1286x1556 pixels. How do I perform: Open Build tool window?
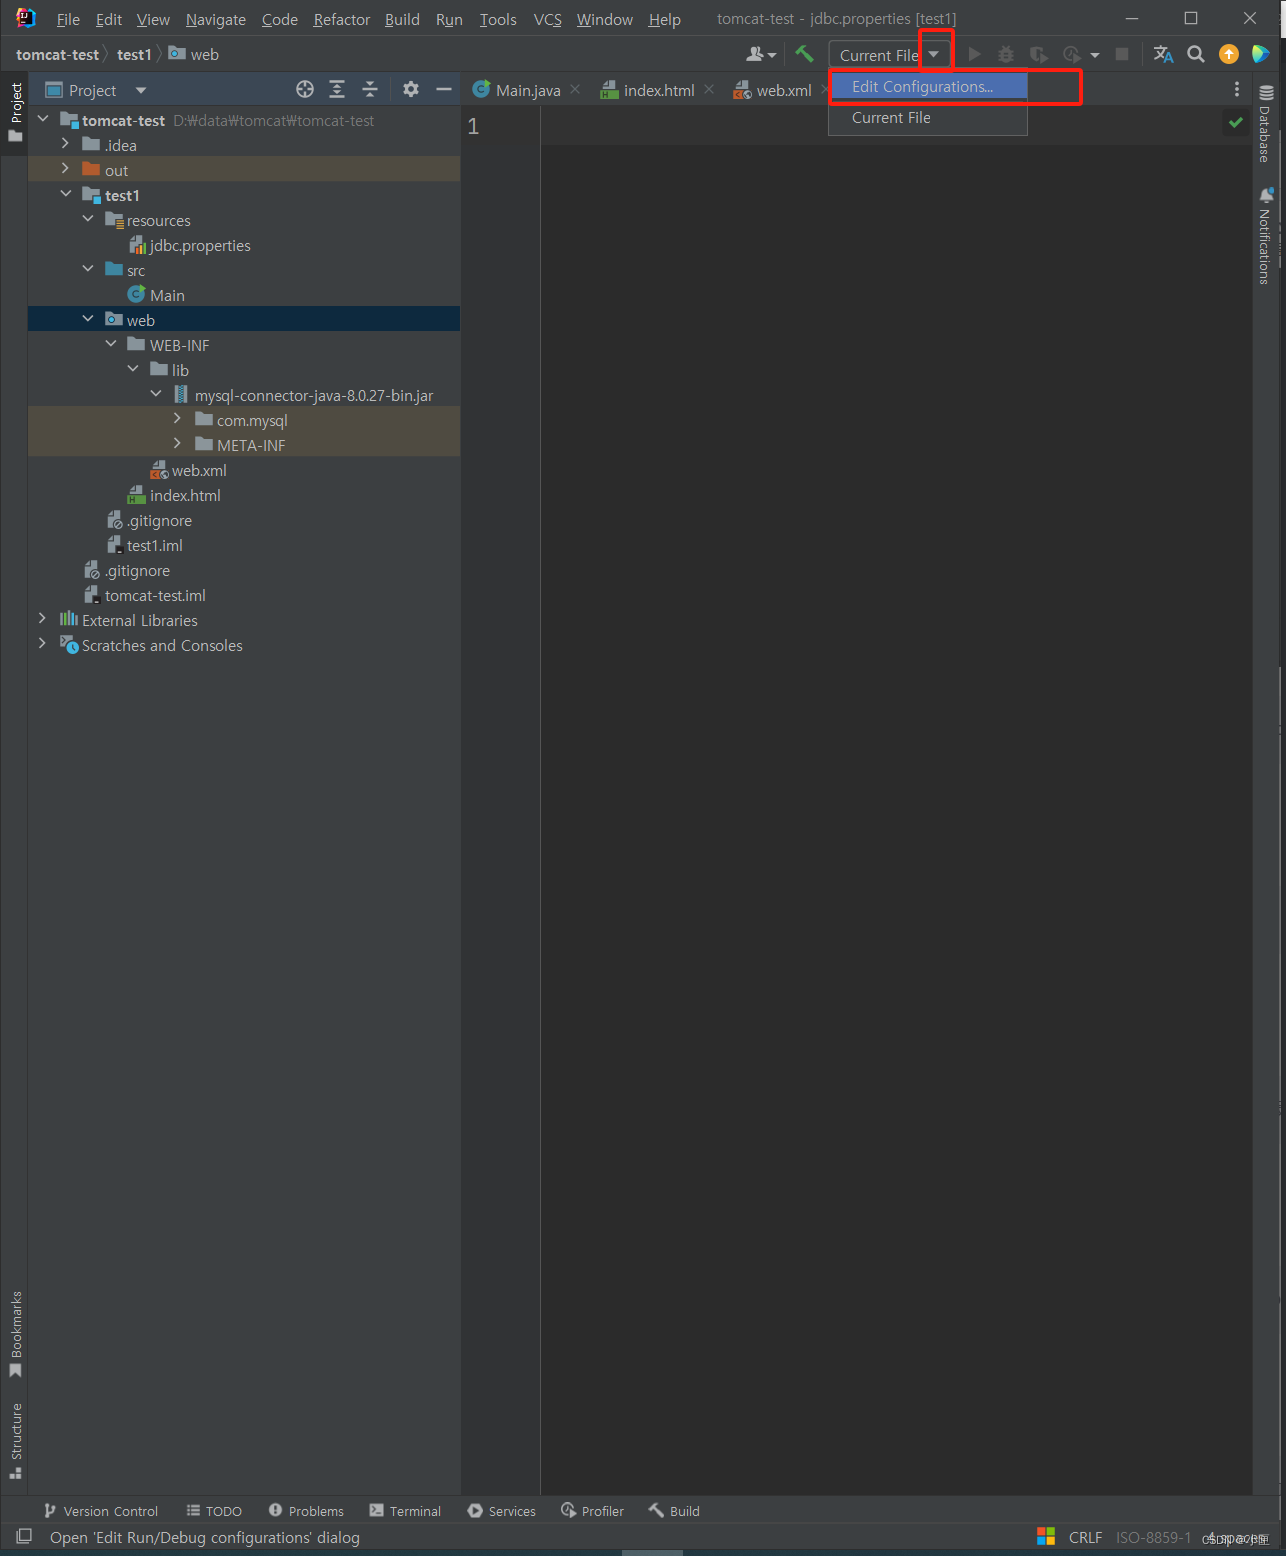[x=674, y=1511]
